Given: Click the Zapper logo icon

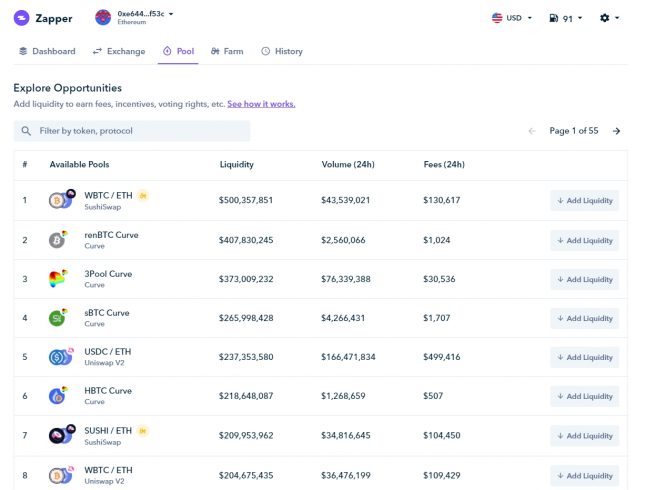Looking at the screenshot, I should click(21, 18).
